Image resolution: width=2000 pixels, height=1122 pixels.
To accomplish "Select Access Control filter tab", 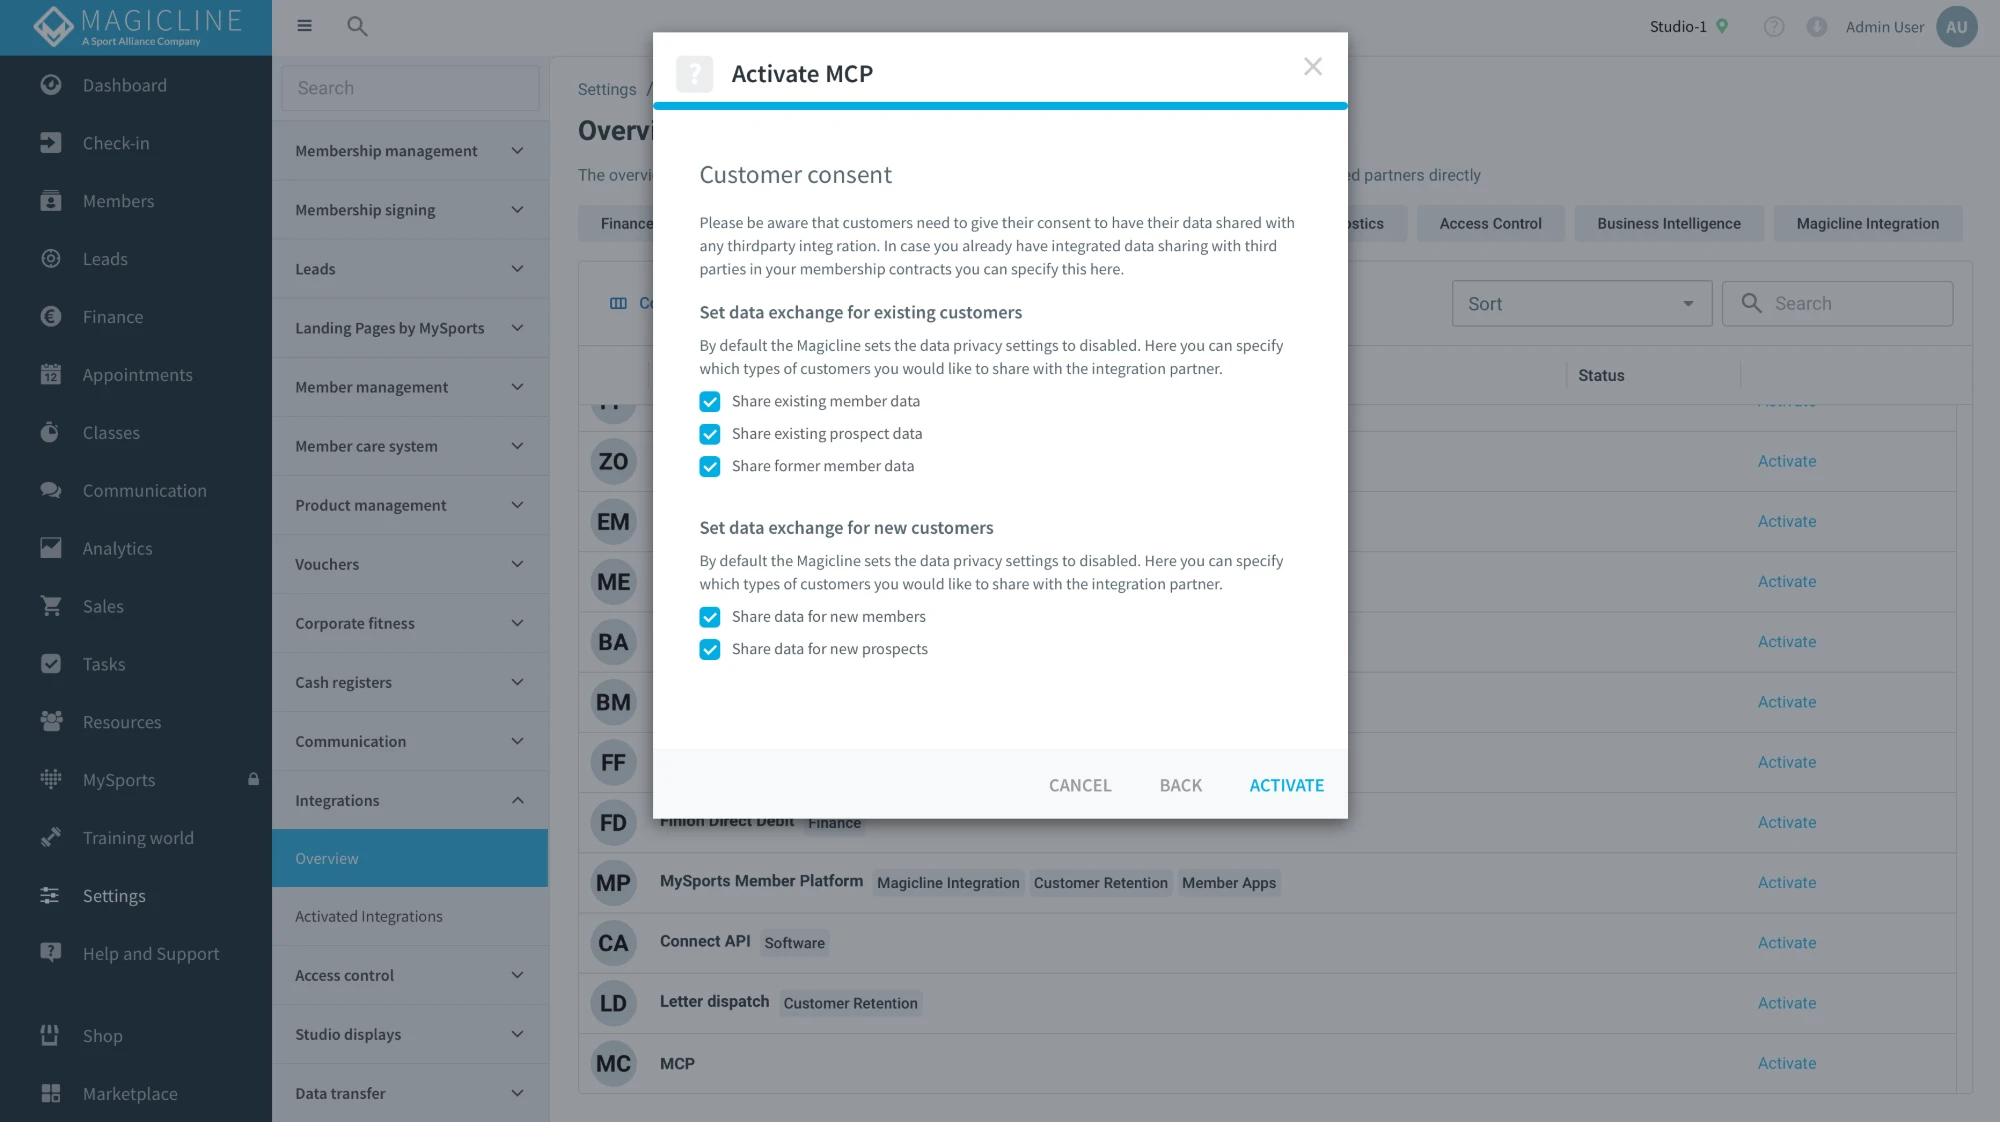I will coord(1490,223).
